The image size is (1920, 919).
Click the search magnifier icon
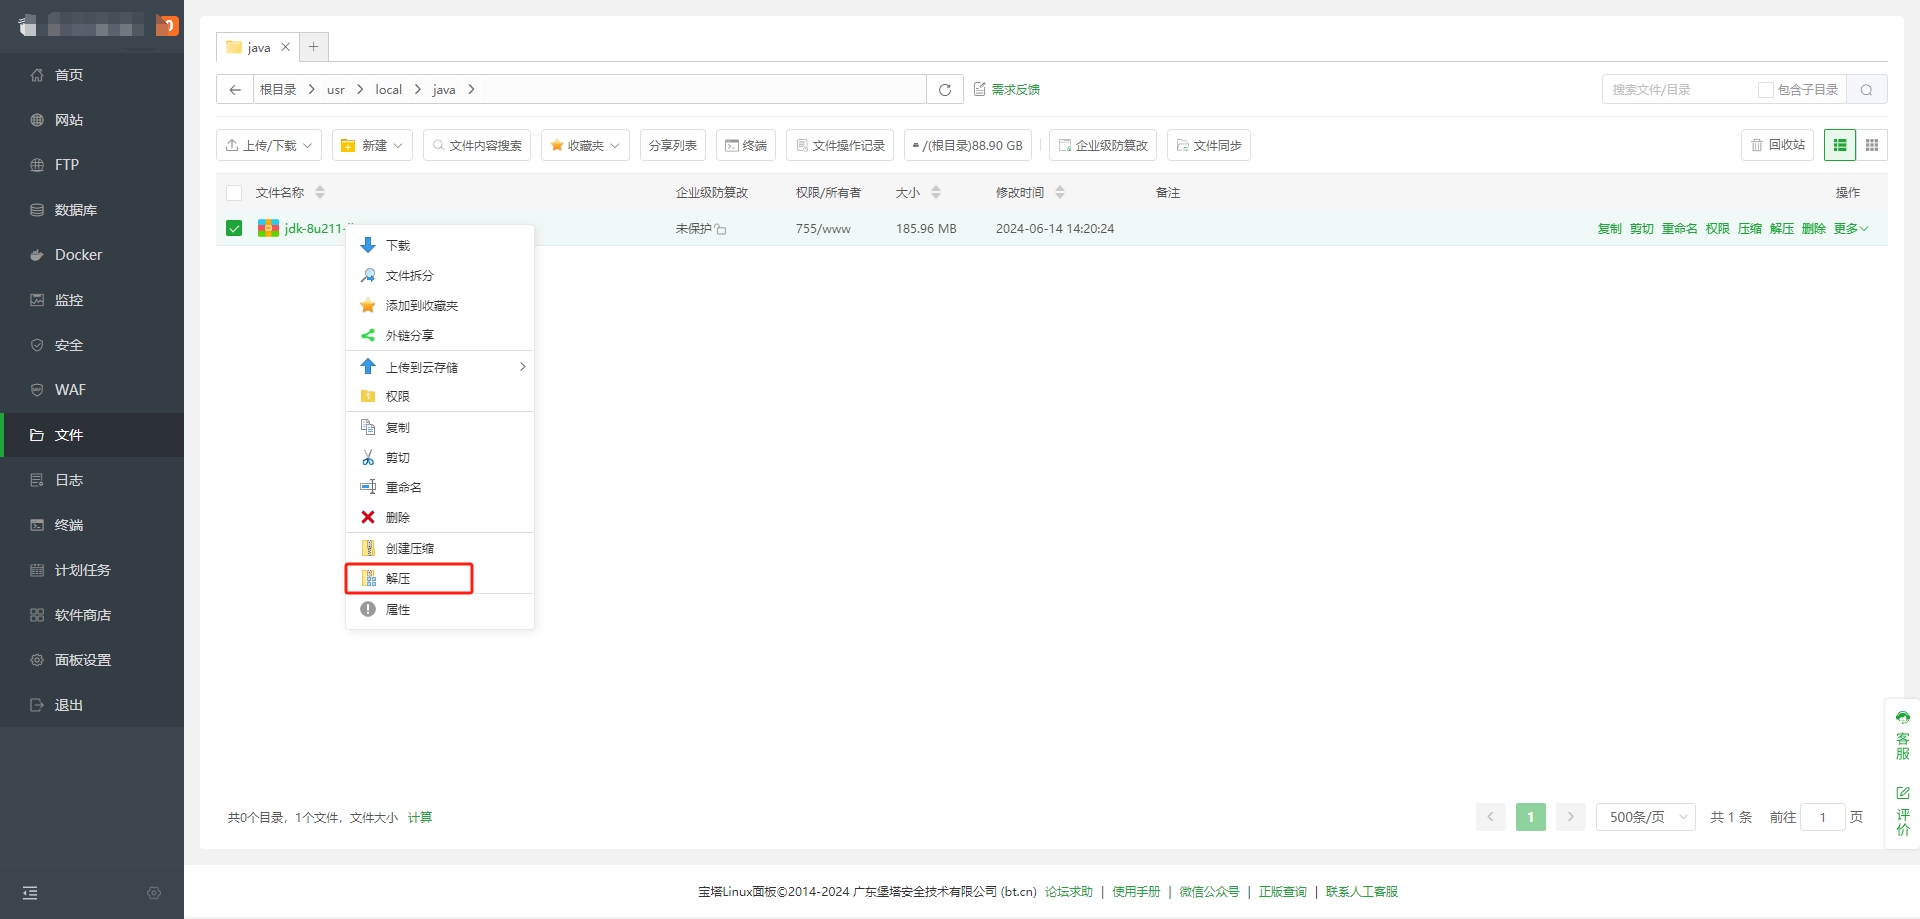pos(1866,90)
